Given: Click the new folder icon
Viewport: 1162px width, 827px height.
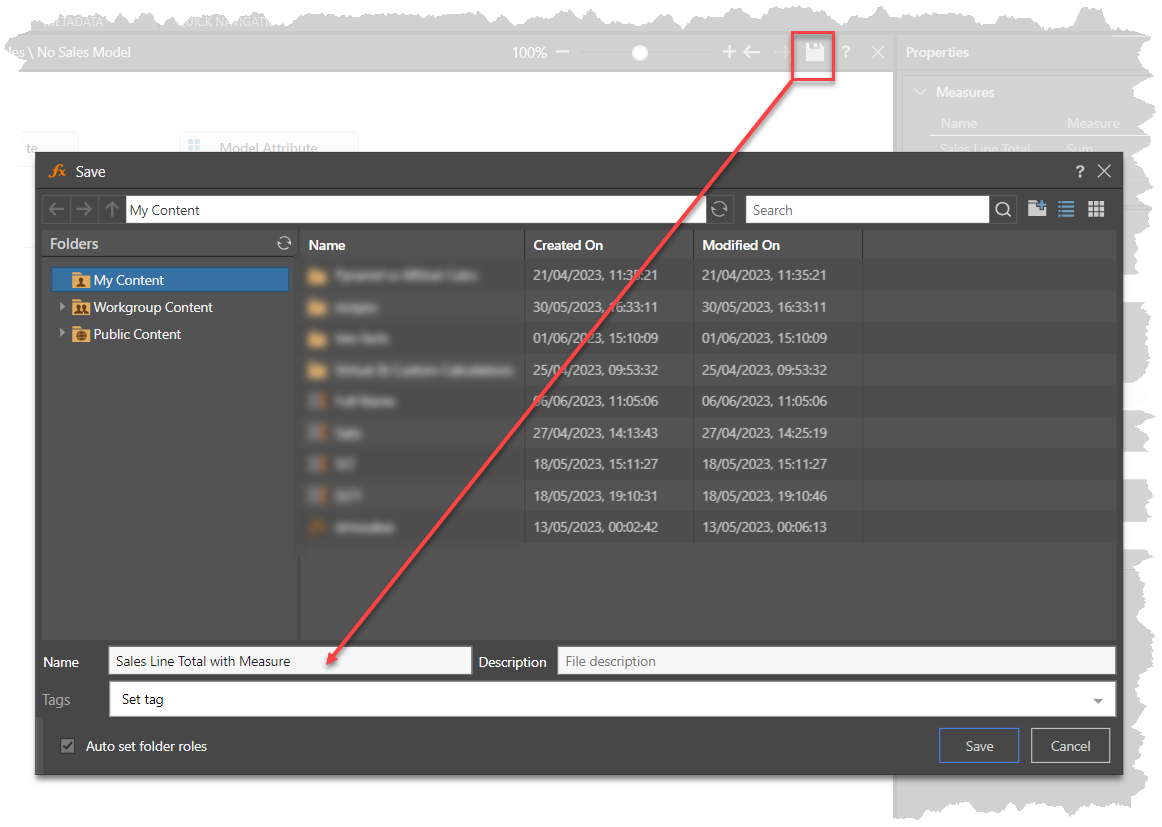Looking at the screenshot, I should [1037, 209].
